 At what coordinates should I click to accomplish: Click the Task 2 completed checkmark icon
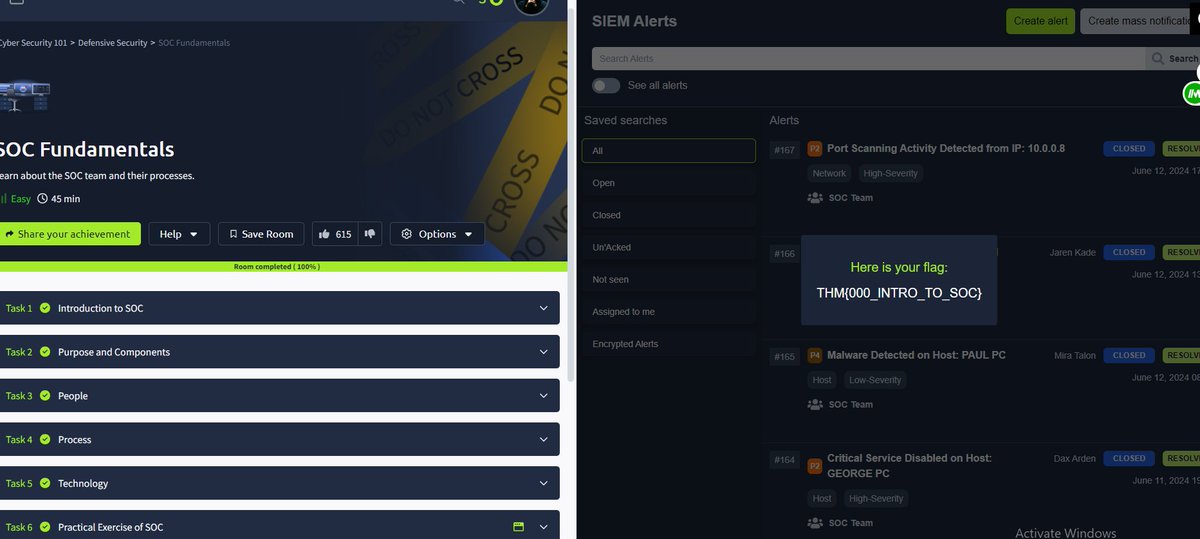click(45, 352)
